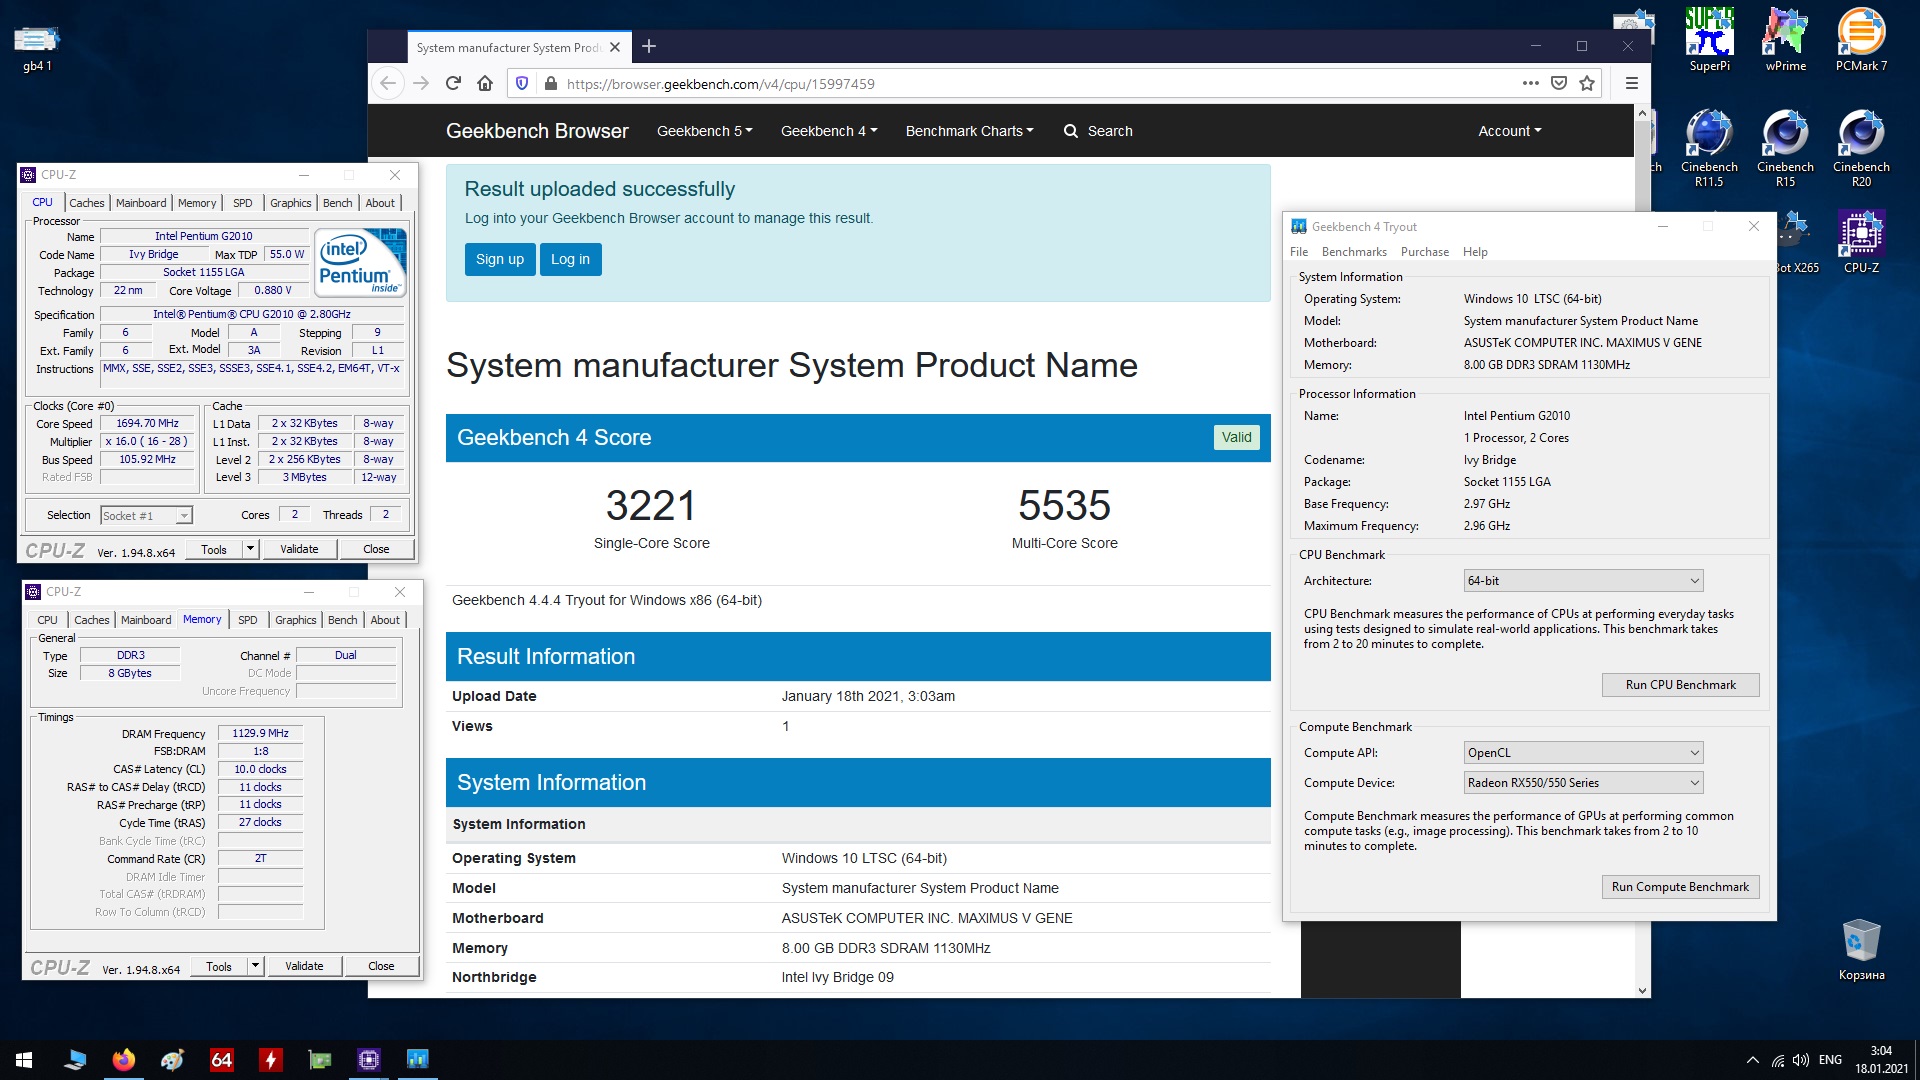This screenshot has width=1920, height=1080.
Task: Click the browser back arrow
Action: (389, 84)
